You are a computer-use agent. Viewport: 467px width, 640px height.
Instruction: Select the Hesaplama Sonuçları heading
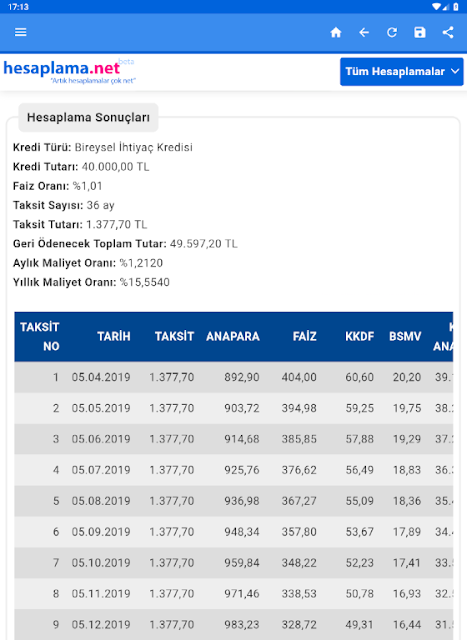(88, 118)
